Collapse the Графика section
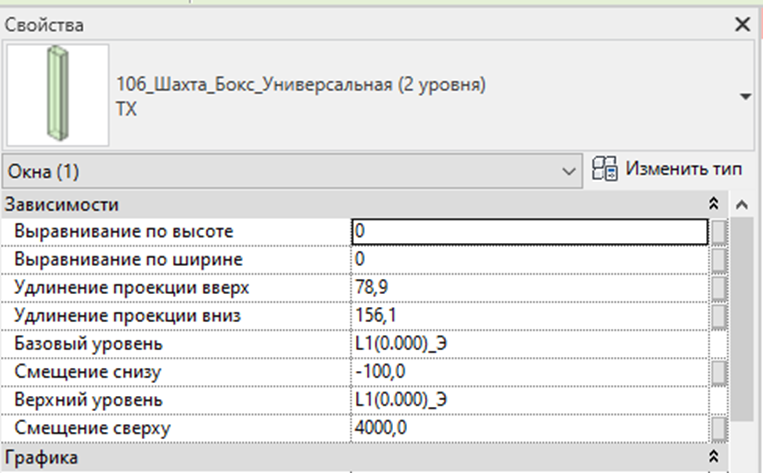Screen dimensions: 763x473 click(713, 457)
